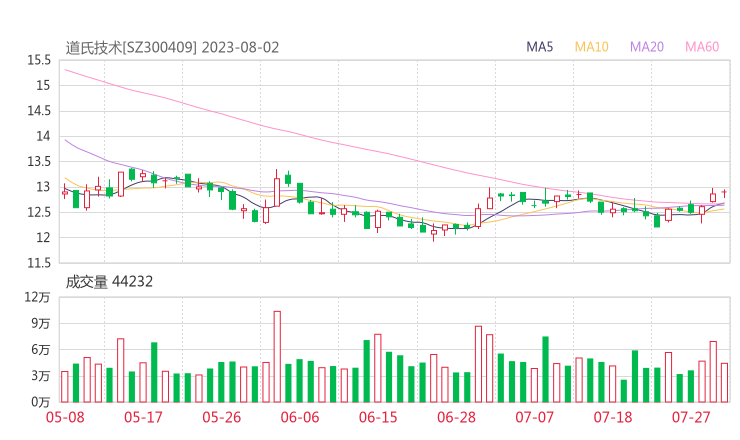Click the 14 price axis label
Screen dimensions: 740x440
(43, 136)
